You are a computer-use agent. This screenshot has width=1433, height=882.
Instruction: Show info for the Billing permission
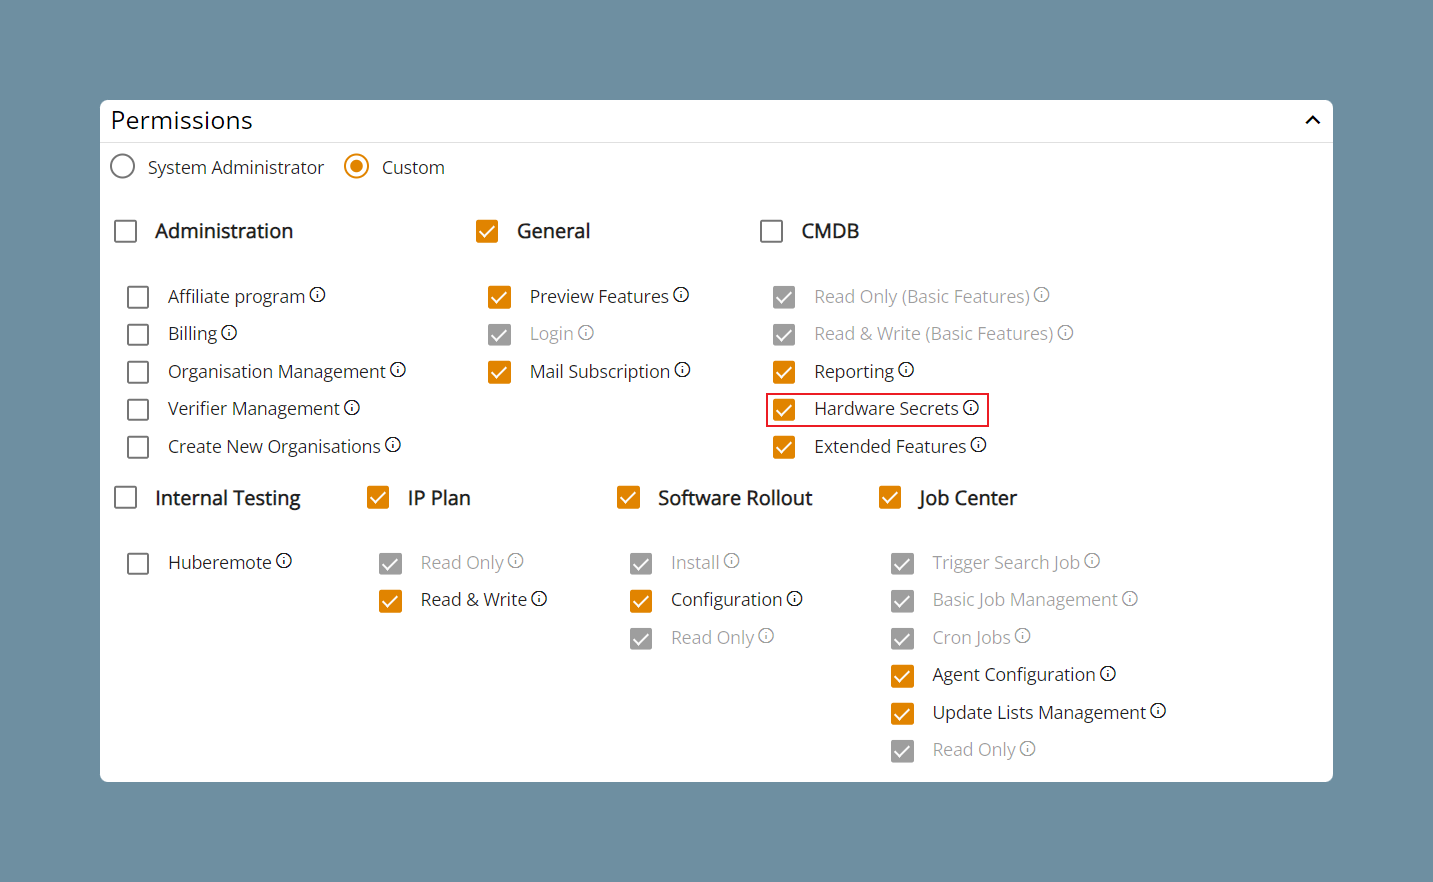pyautogui.click(x=229, y=333)
